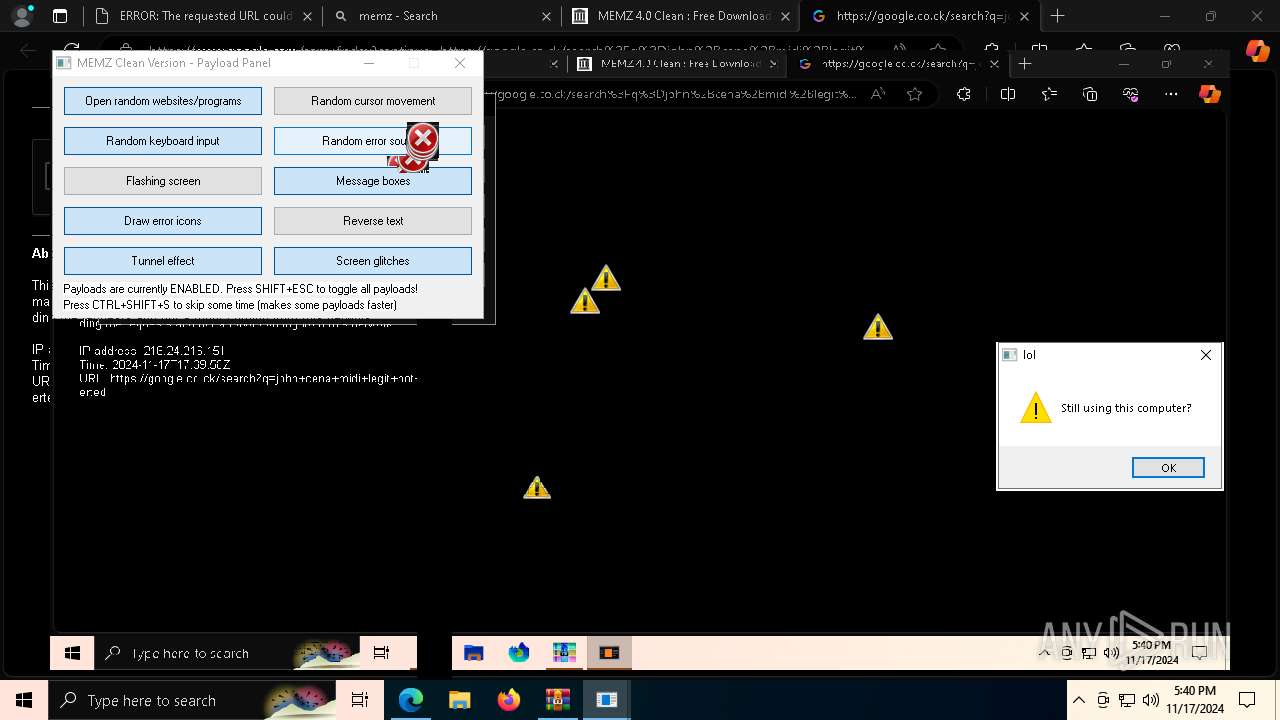Switch to MEMZ 4.0 Clean Free Download tab

click(x=680, y=16)
